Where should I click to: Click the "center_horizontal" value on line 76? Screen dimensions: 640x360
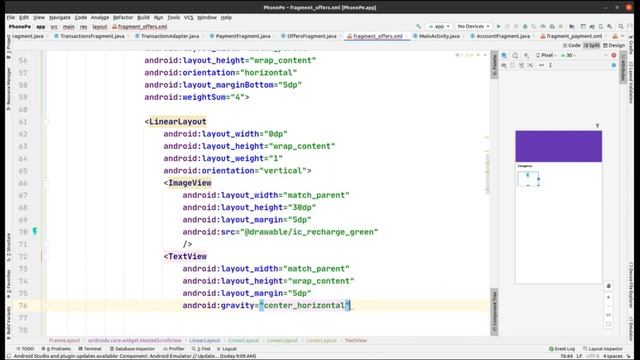click(305, 305)
